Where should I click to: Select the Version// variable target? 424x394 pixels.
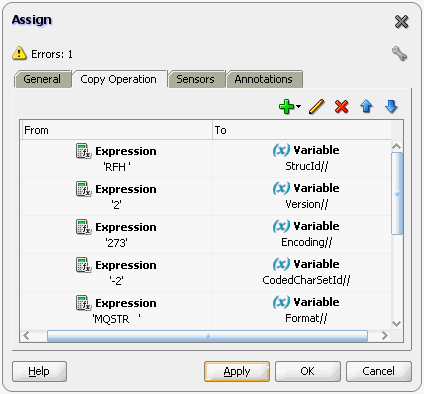(307, 204)
